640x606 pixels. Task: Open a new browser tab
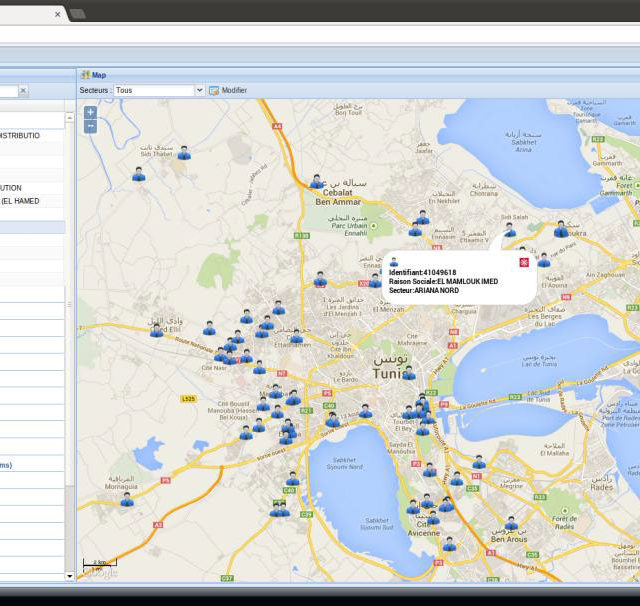(x=78, y=14)
